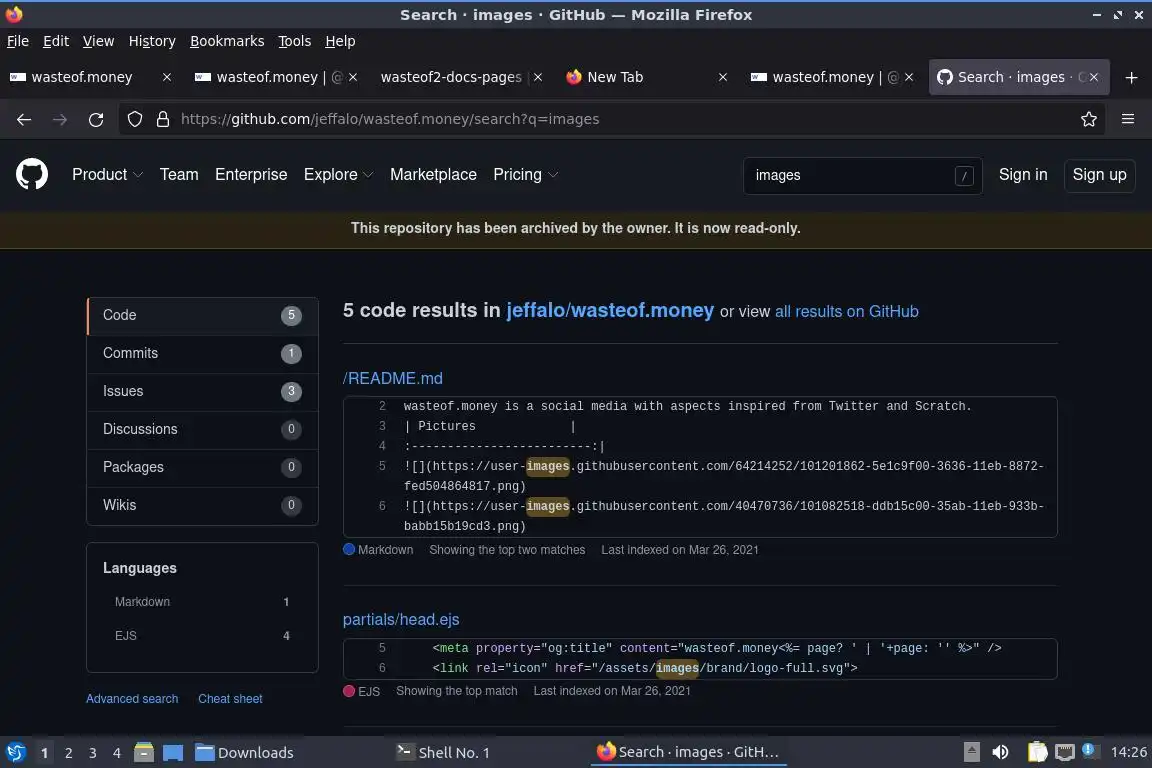This screenshot has width=1152, height=768.
Task: Open the Edit menu
Action: 56,41
